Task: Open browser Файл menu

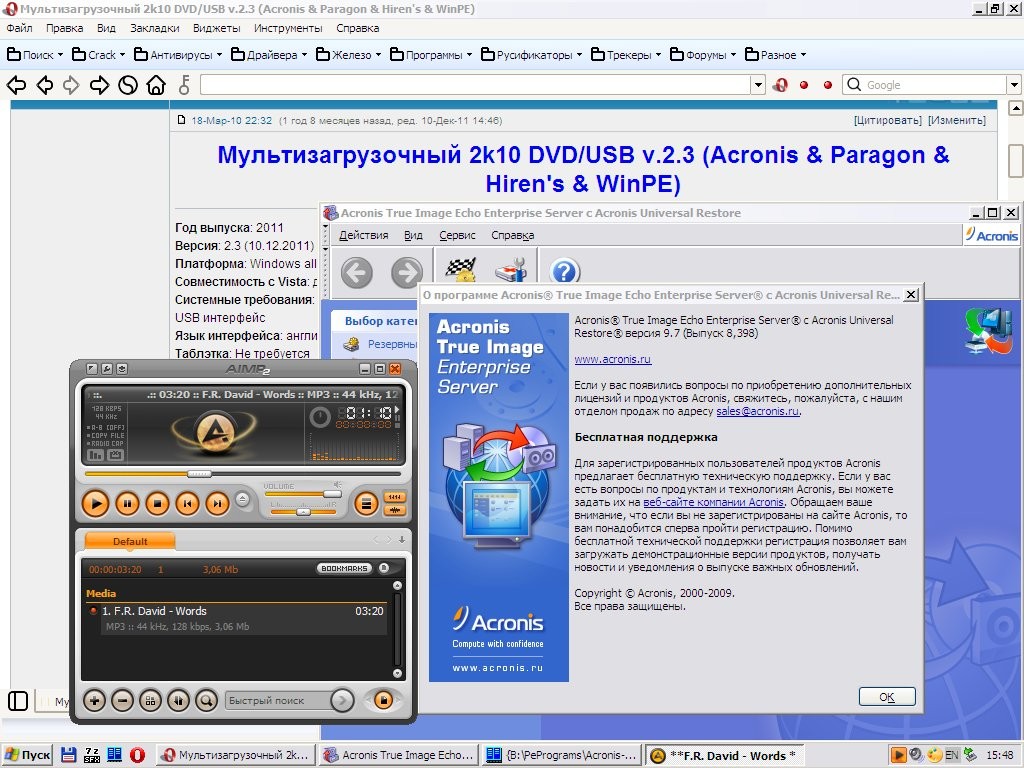Action: tap(20, 28)
